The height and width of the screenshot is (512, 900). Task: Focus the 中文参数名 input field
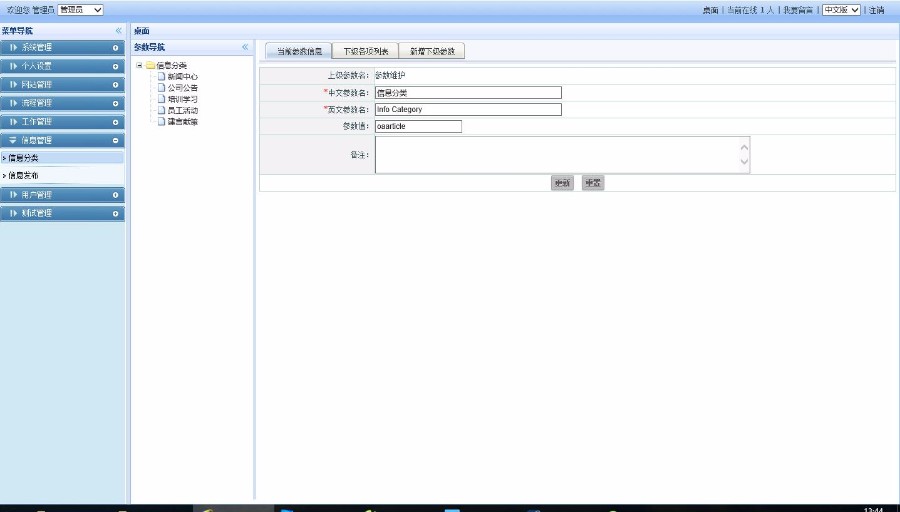coord(468,92)
